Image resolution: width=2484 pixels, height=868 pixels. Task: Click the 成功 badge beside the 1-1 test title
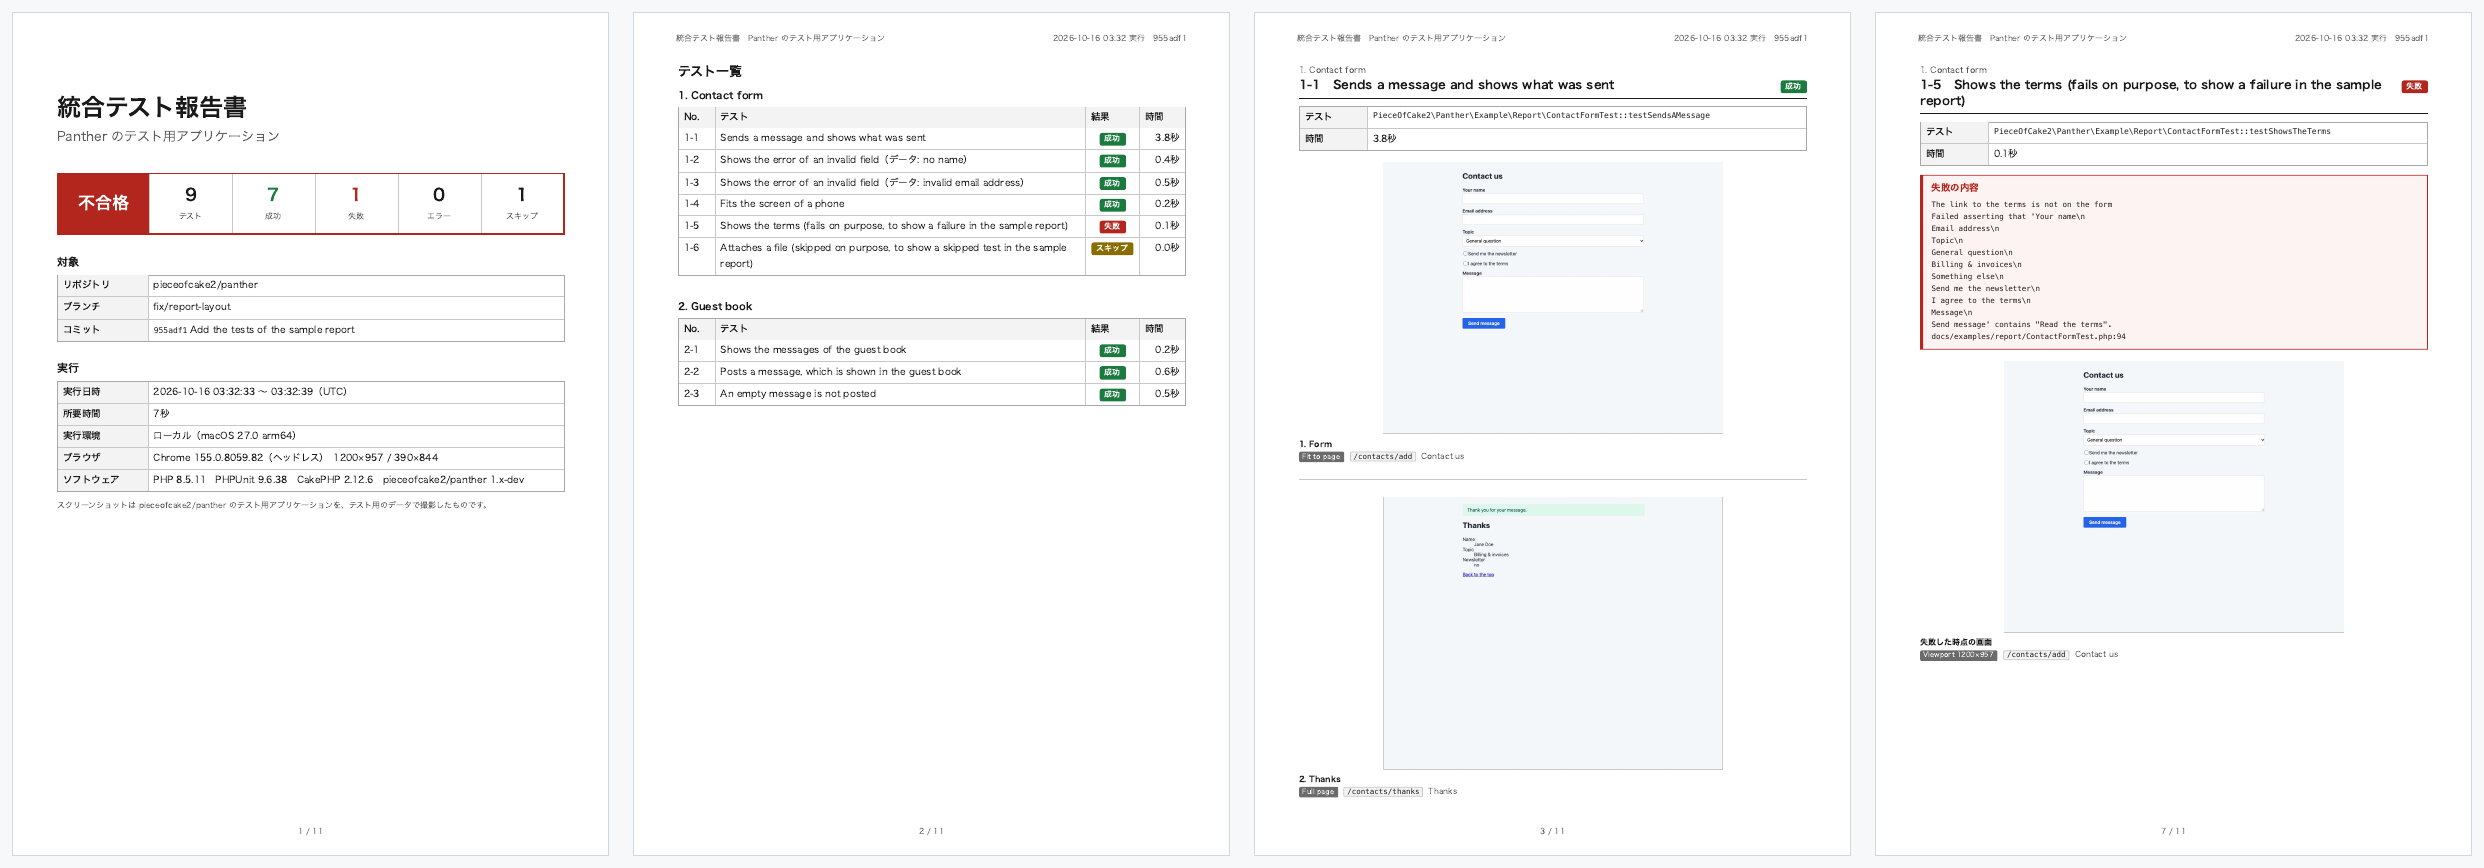tap(1793, 87)
